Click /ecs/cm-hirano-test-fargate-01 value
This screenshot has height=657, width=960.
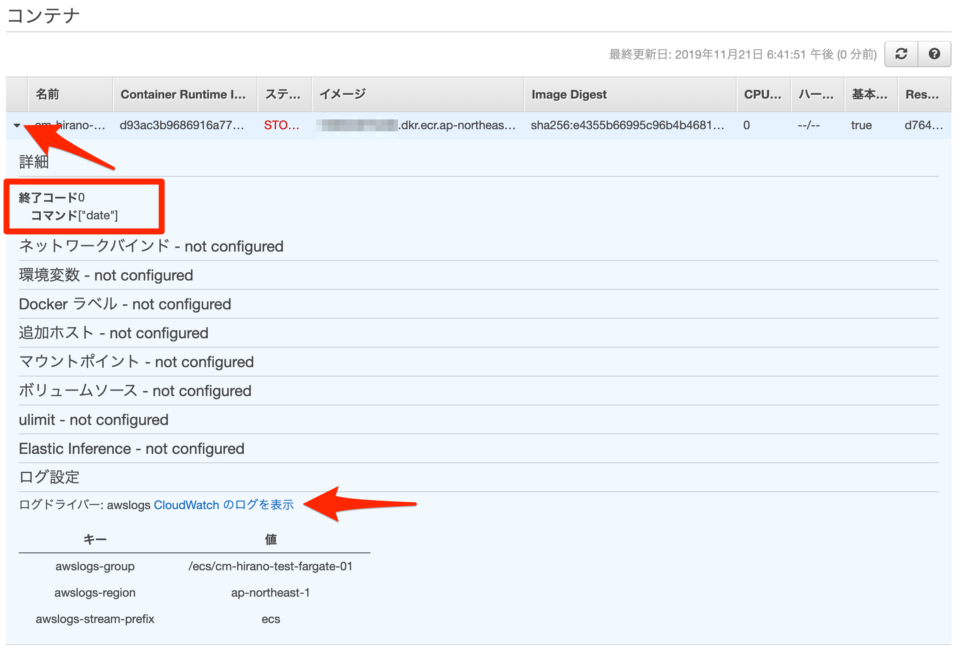click(x=270, y=566)
